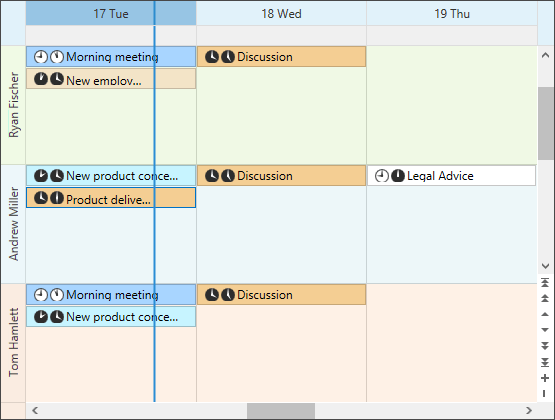Image resolution: width=555 pixels, height=420 pixels.
Task: Click the scroll up chevron
Action: pyautogui.click(x=545, y=55)
